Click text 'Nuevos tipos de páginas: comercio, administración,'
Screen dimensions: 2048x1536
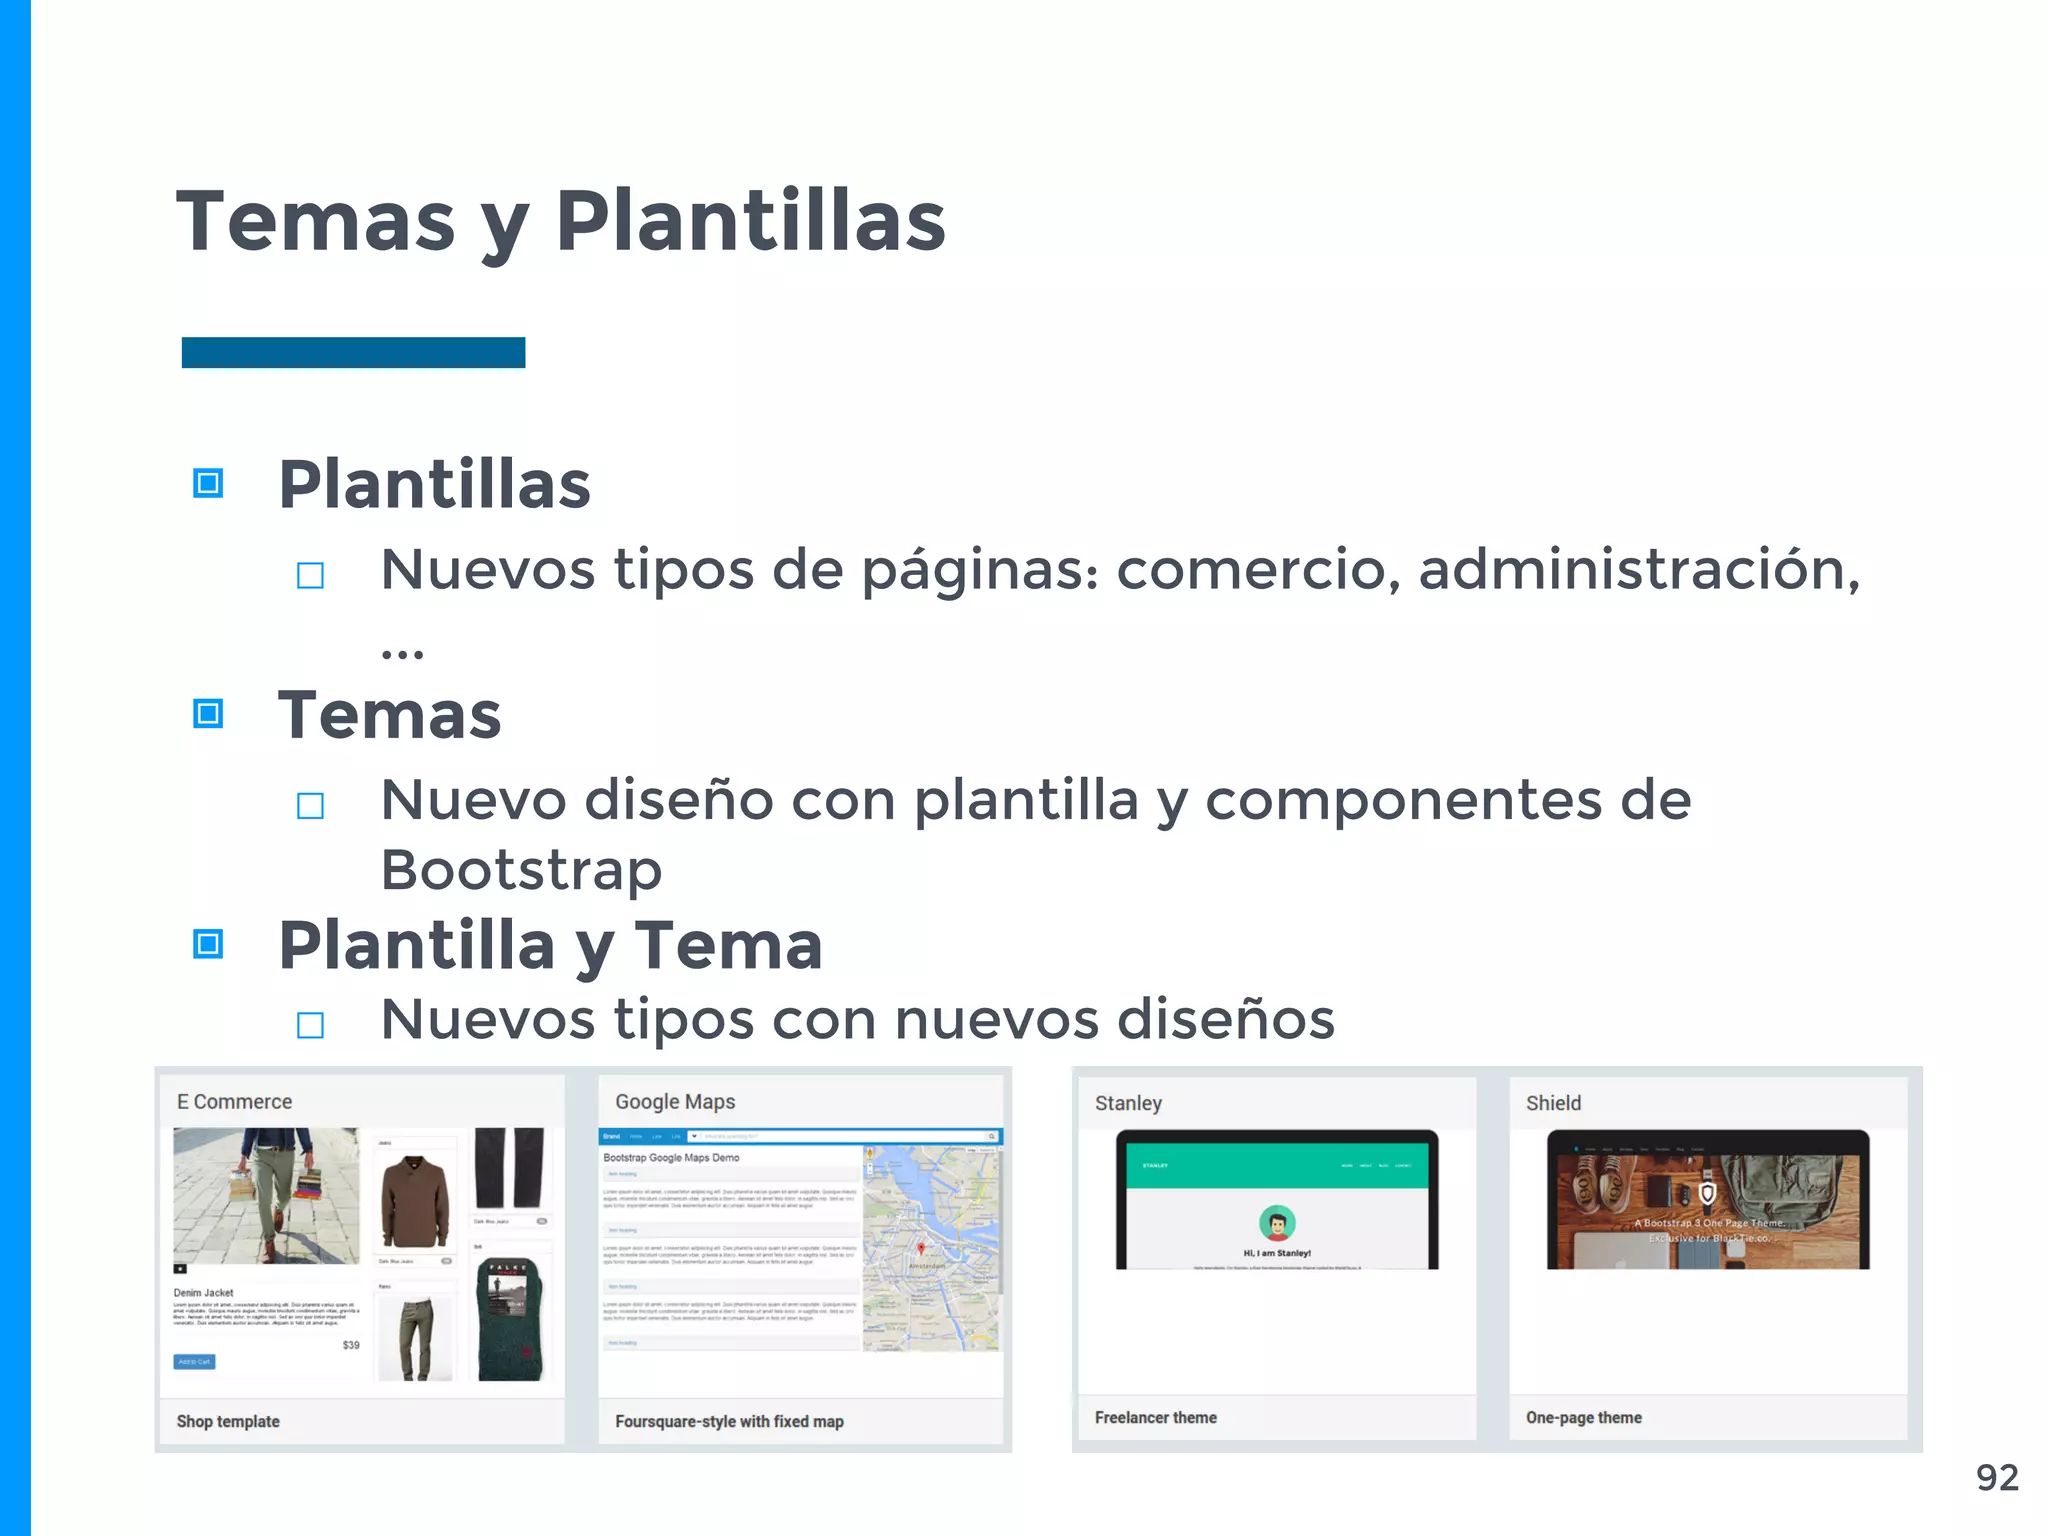[x=1121, y=571]
